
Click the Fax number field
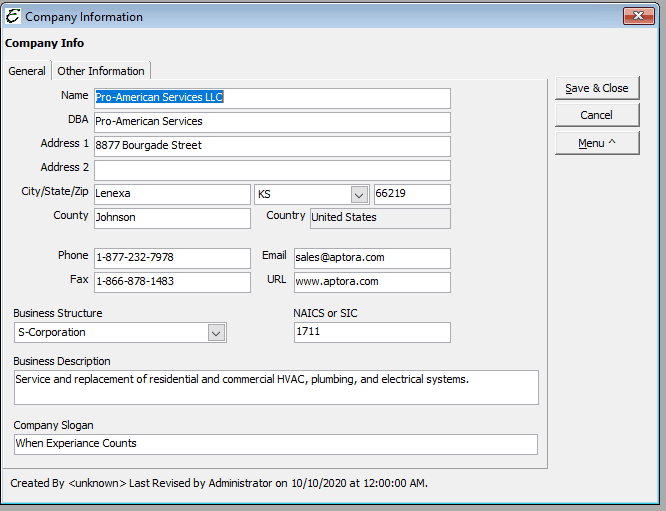point(172,282)
